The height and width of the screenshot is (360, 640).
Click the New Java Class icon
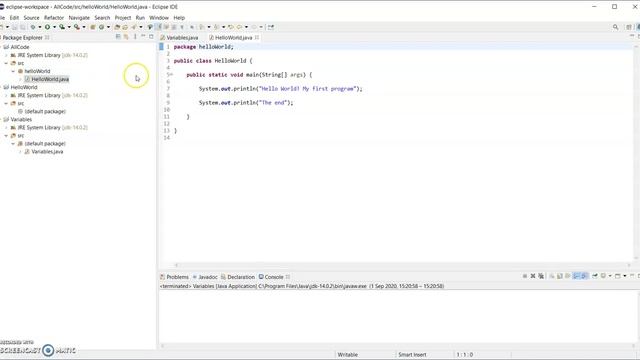pos(102,27)
